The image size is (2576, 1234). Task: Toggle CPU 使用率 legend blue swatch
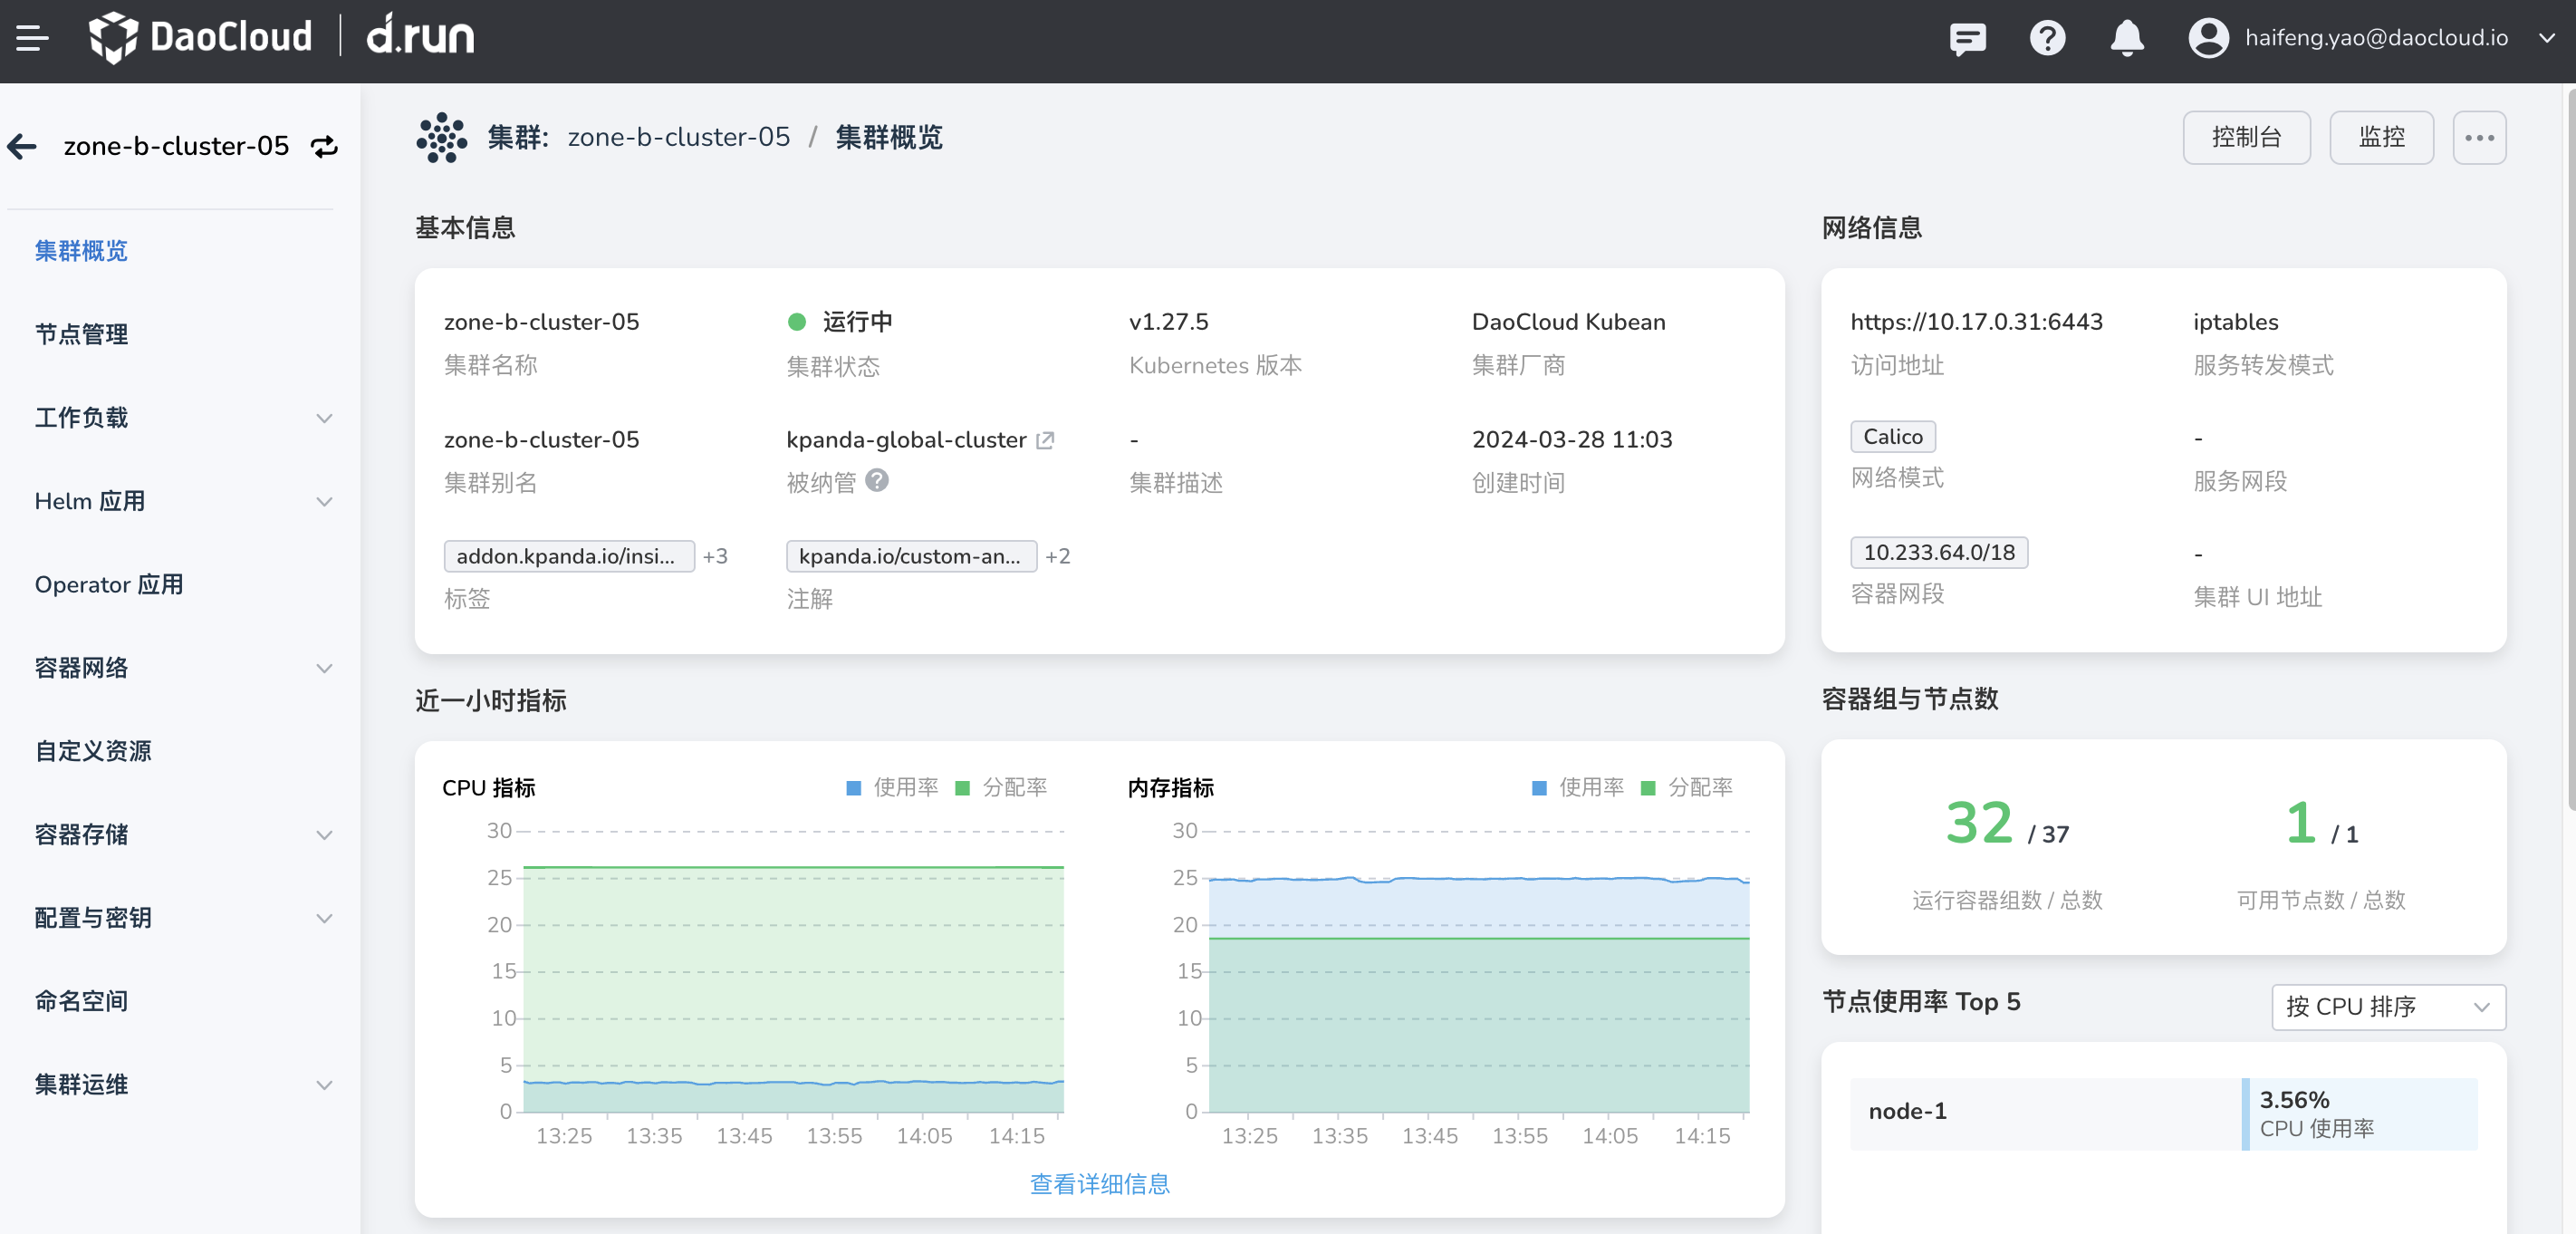click(x=853, y=788)
